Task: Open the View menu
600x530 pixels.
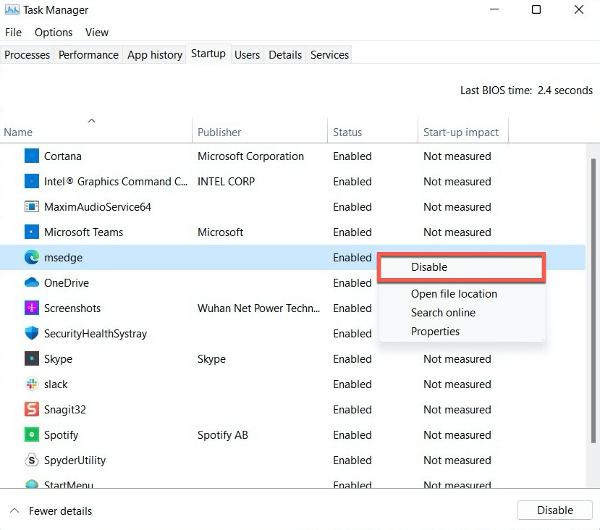Action: click(97, 32)
